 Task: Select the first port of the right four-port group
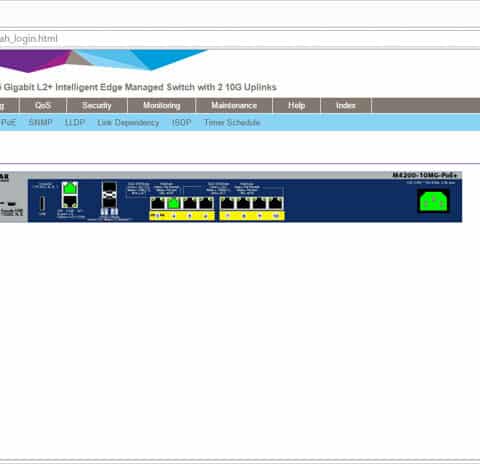click(227, 203)
